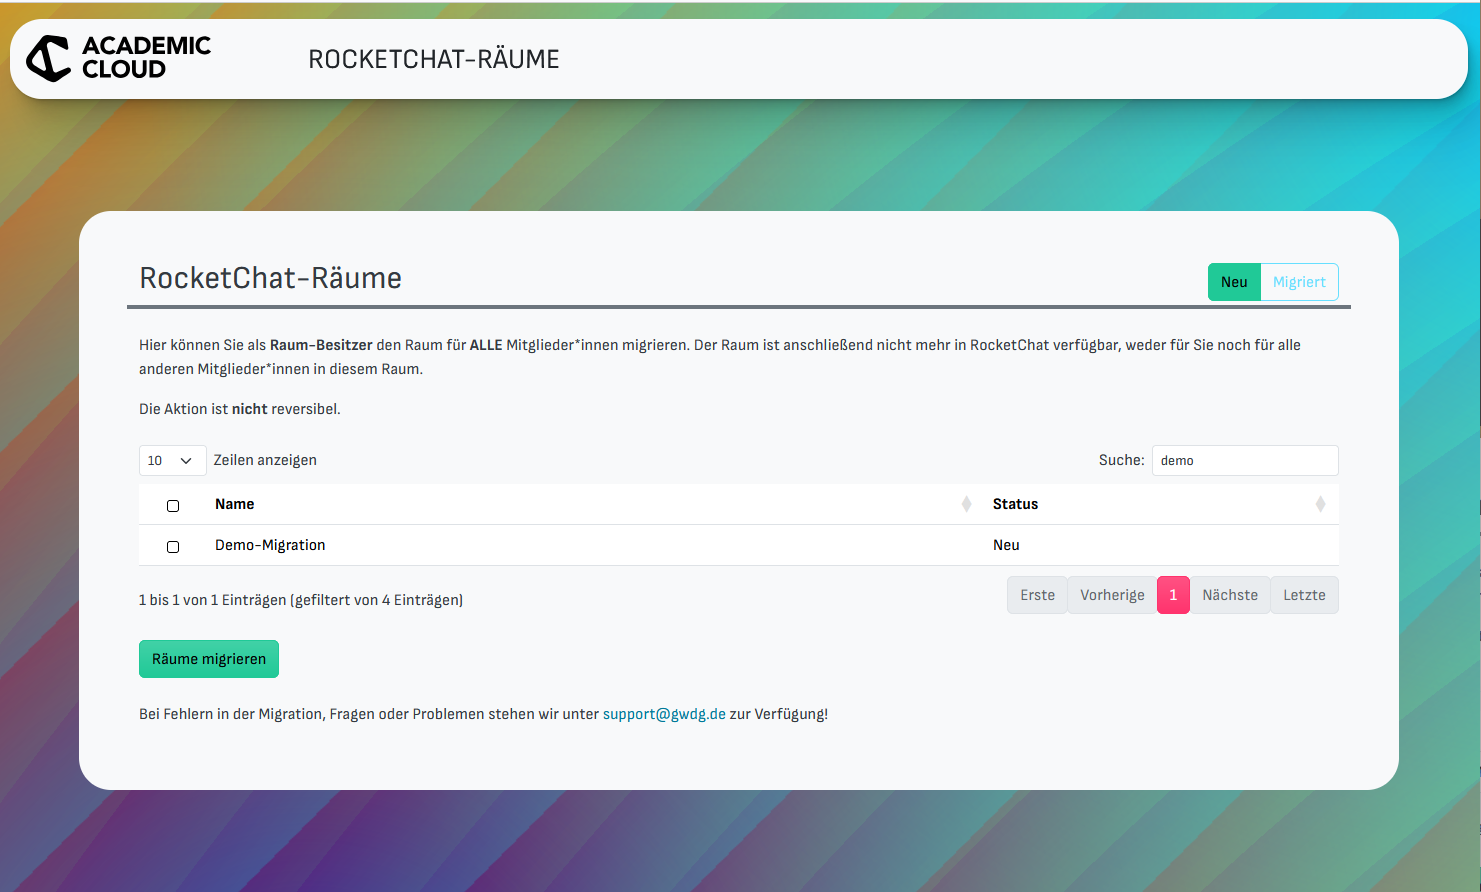Switch to the Neu tab
Image resolution: width=1481 pixels, height=892 pixels.
click(1234, 282)
